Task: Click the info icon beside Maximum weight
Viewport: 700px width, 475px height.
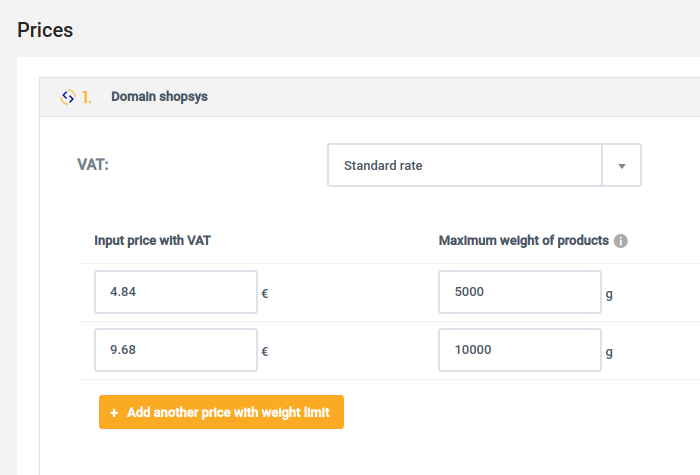Action: pyautogui.click(x=621, y=241)
